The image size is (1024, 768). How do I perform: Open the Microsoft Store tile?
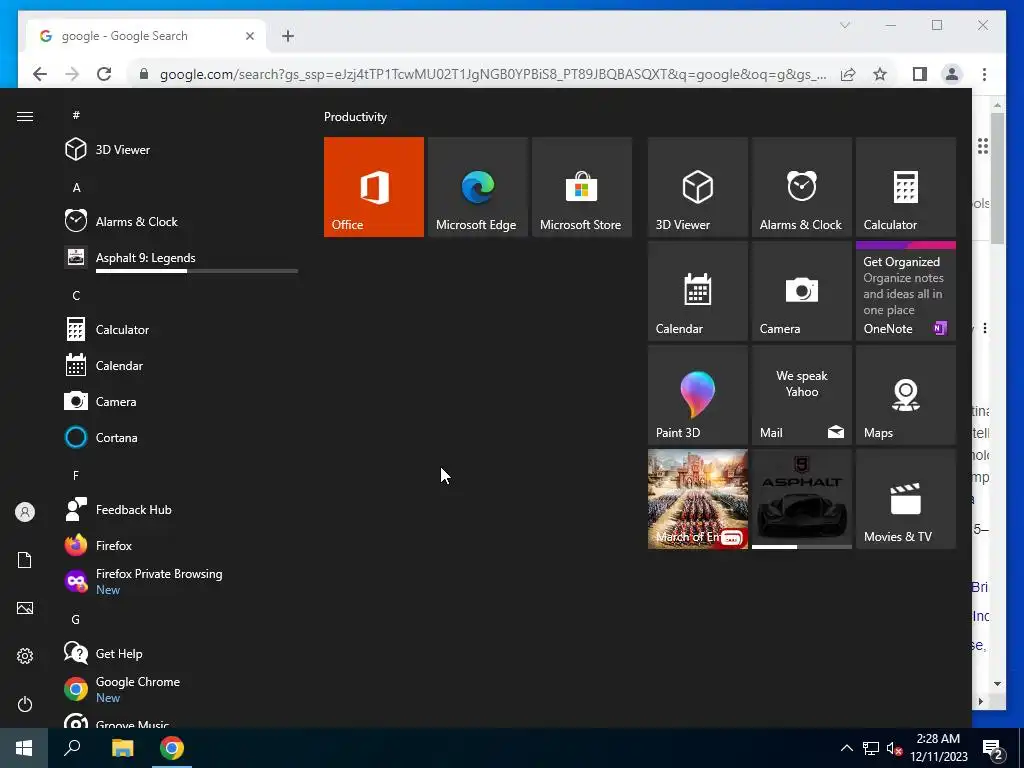[x=582, y=187]
